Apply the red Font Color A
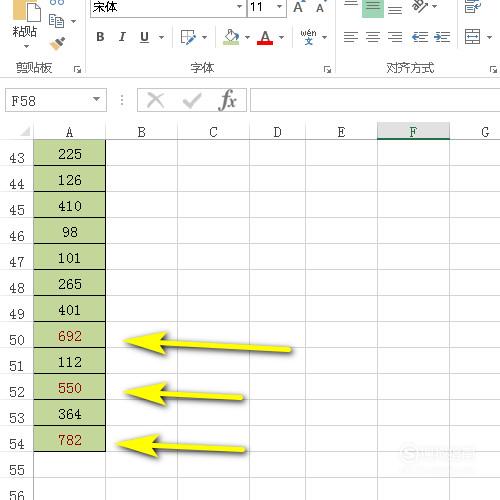This screenshot has height=500, width=500. (265, 37)
